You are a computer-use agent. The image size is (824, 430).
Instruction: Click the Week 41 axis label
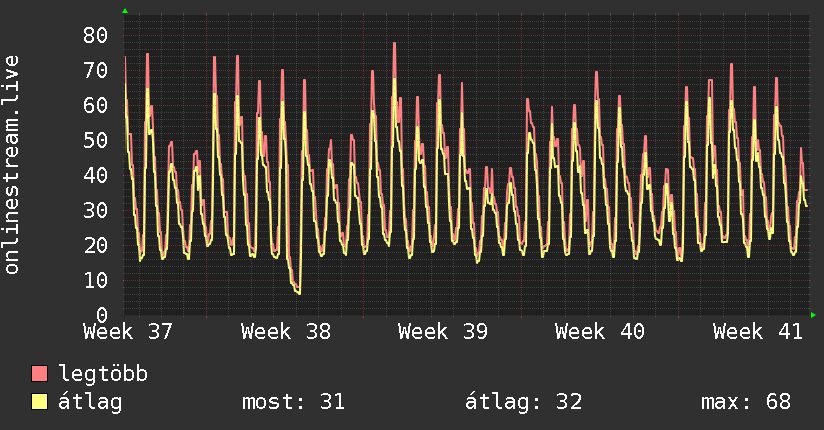[758, 332]
